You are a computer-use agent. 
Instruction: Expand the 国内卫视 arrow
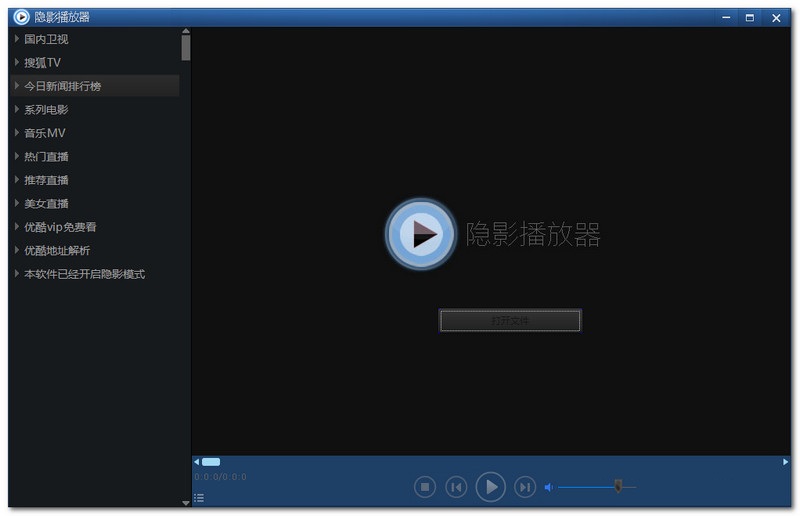[x=17, y=38]
